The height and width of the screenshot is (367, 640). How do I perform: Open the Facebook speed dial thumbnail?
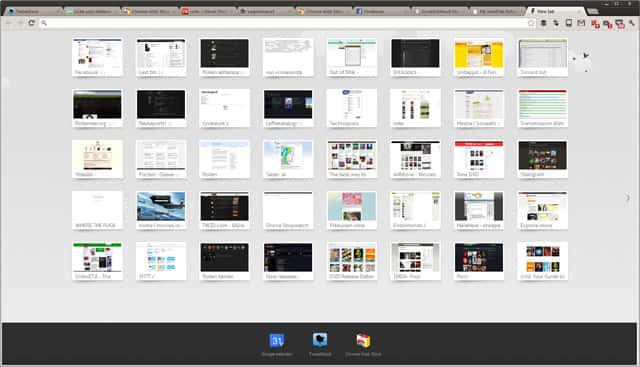(97, 57)
